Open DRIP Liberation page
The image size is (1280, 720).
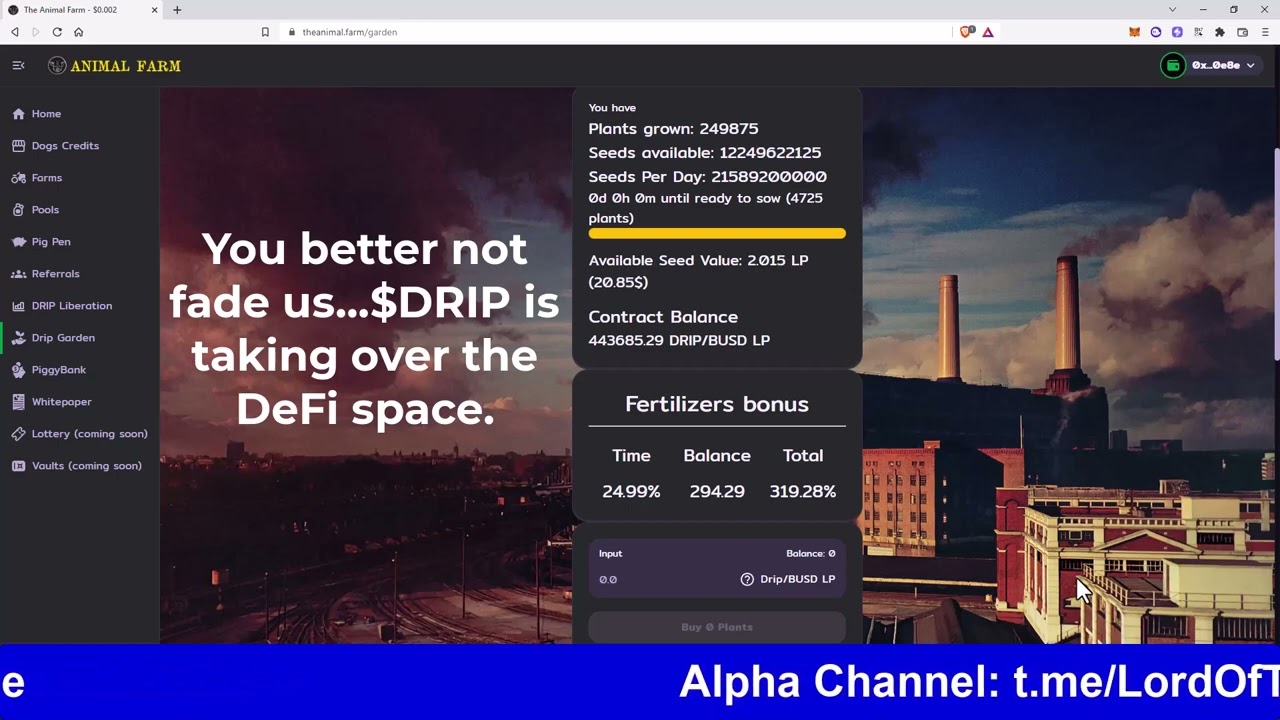point(72,306)
